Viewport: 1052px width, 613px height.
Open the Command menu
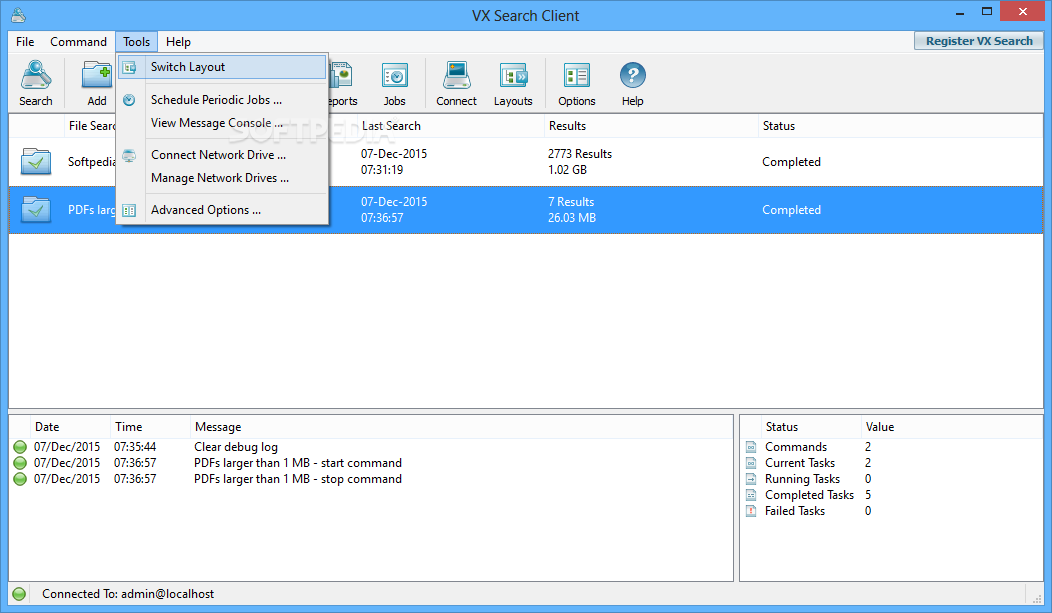[x=78, y=42]
